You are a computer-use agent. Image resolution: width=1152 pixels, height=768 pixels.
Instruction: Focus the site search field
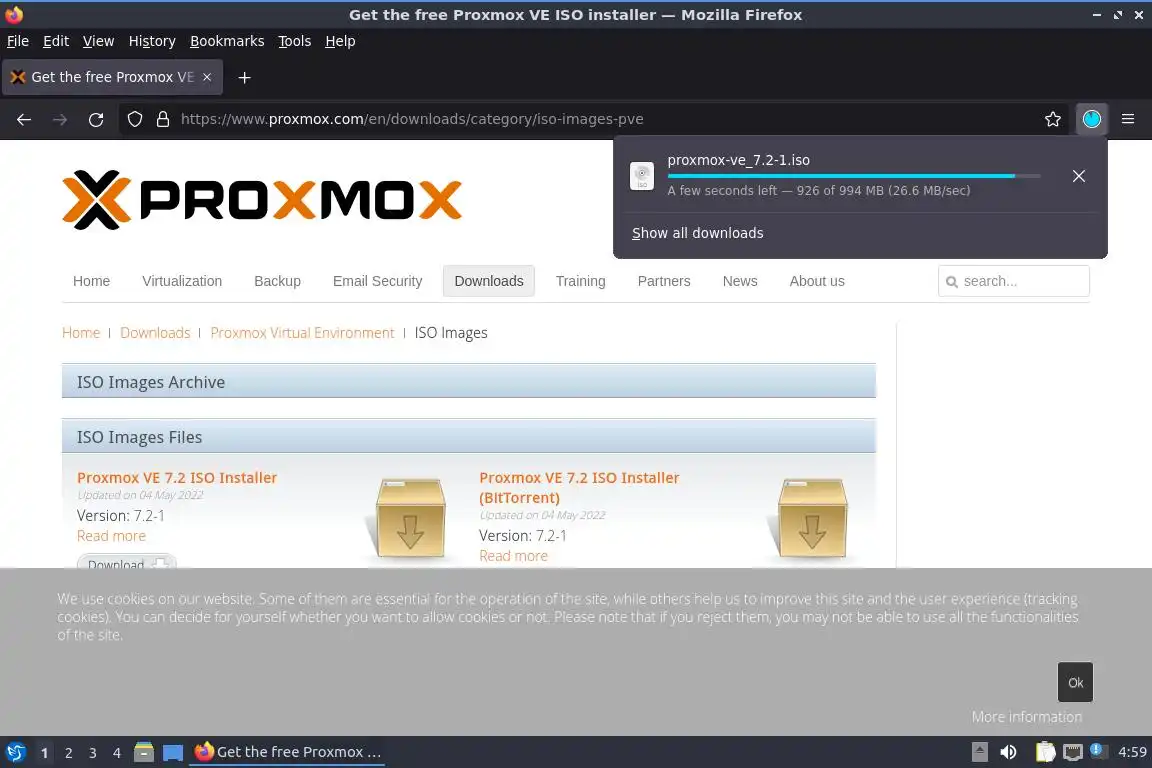coord(1014,281)
